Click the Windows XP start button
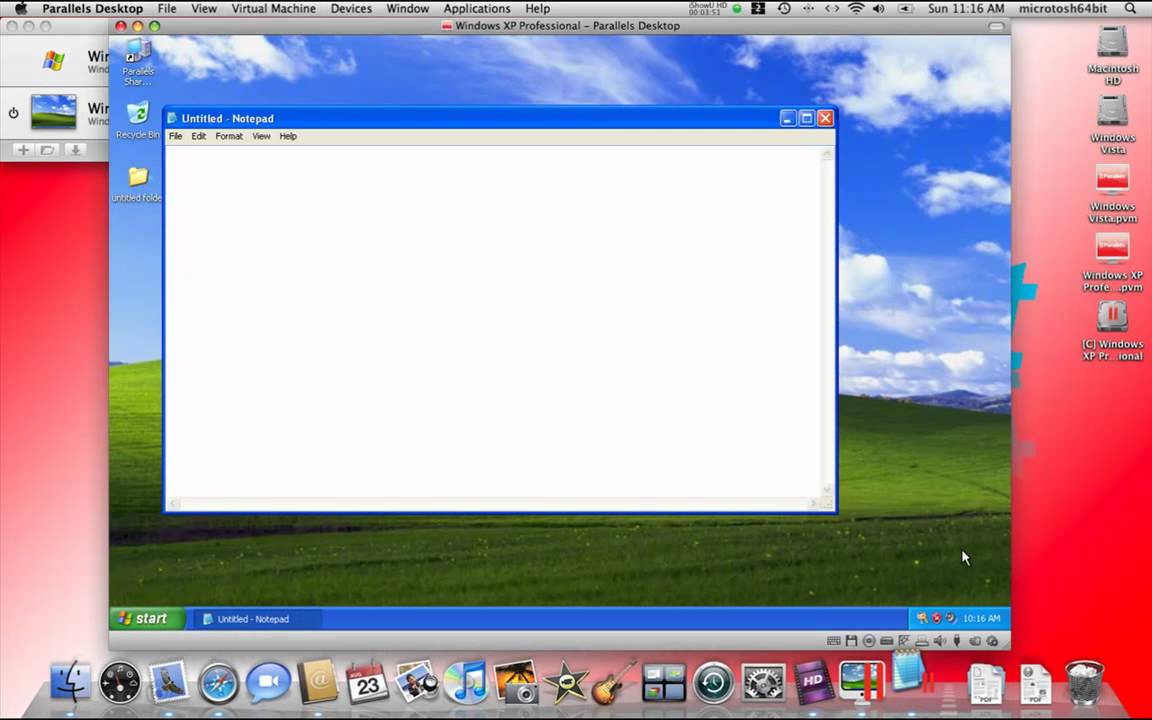1152x720 pixels. point(147,619)
